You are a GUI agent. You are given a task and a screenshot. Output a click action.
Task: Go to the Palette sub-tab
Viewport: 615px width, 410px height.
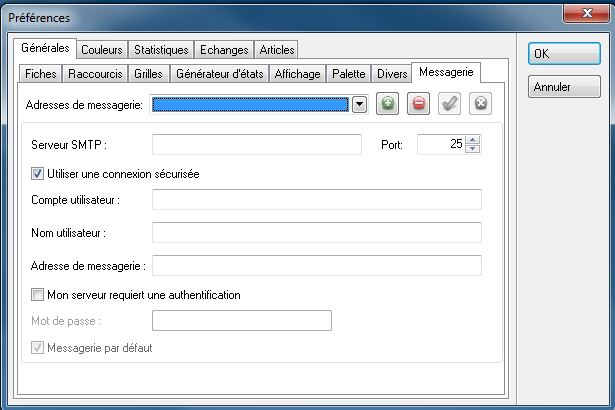click(x=348, y=74)
